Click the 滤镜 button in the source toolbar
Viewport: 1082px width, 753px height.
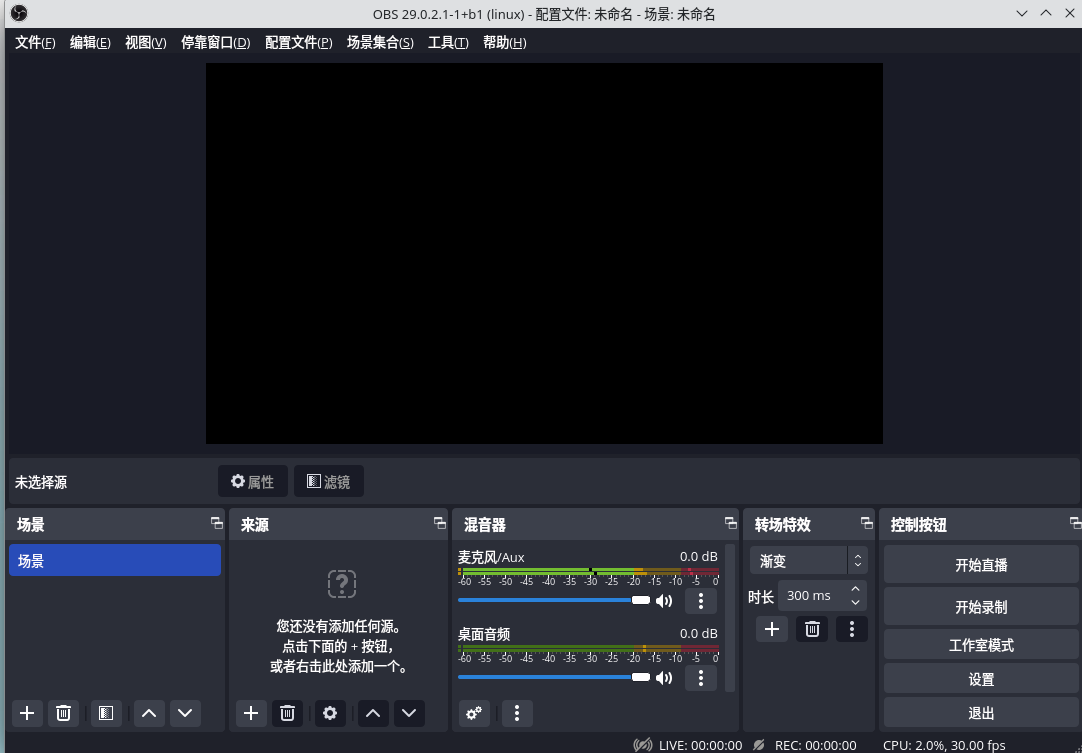[328, 481]
